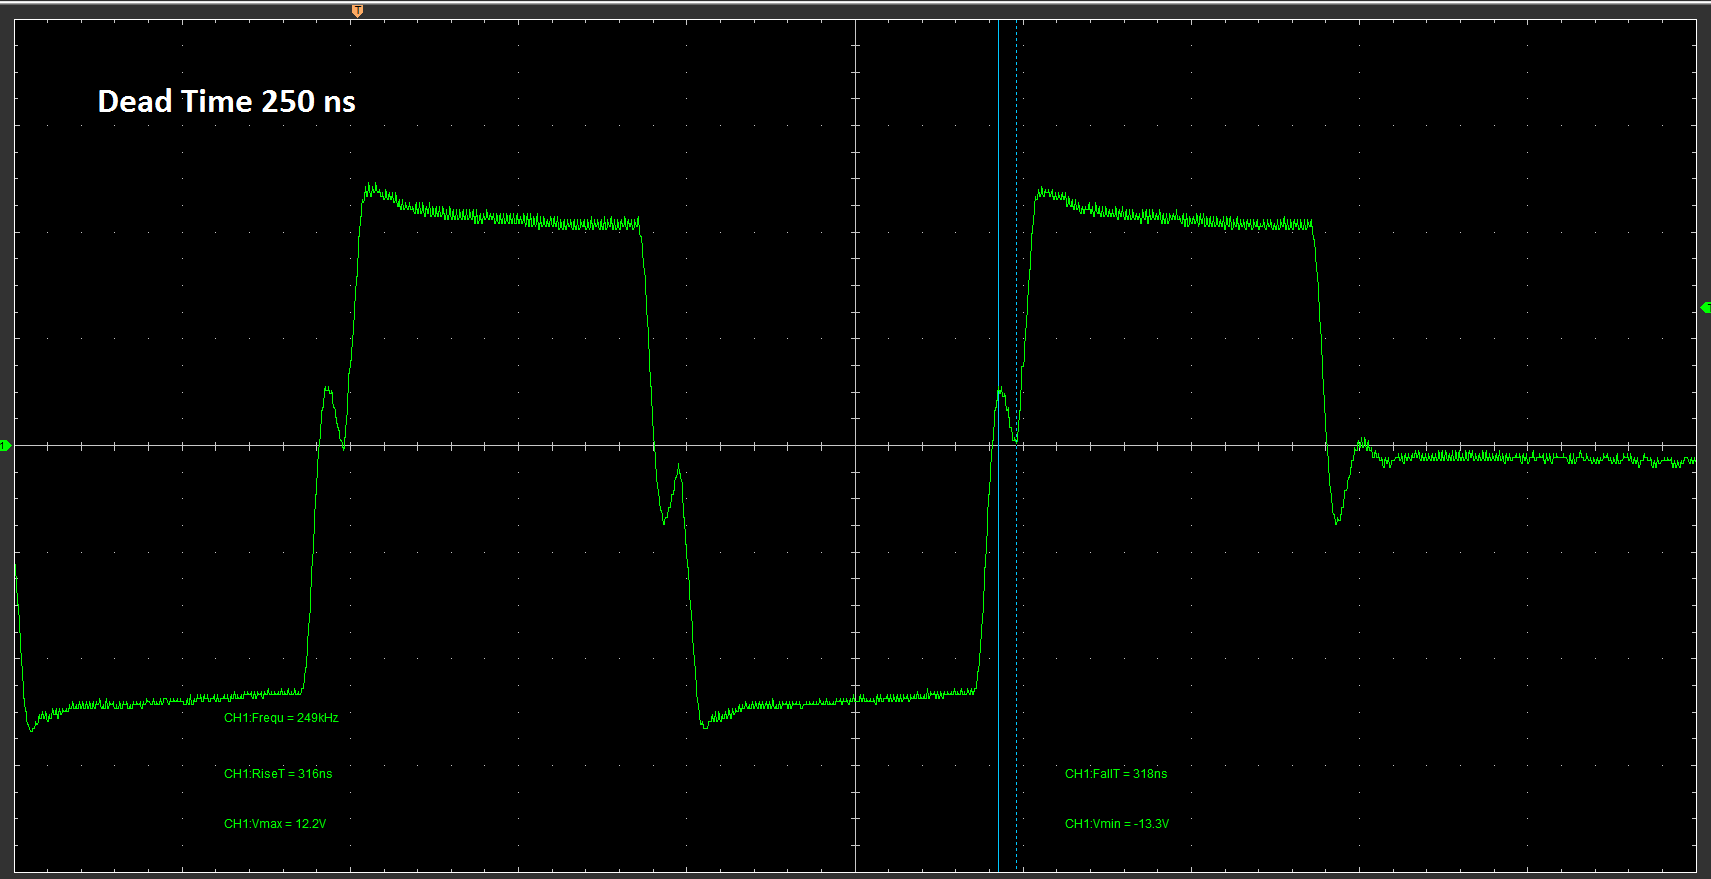This screenshot has height=879, width=1711.
Task: Select the solid blue vertical cursor line
Action: click(998, 446)
